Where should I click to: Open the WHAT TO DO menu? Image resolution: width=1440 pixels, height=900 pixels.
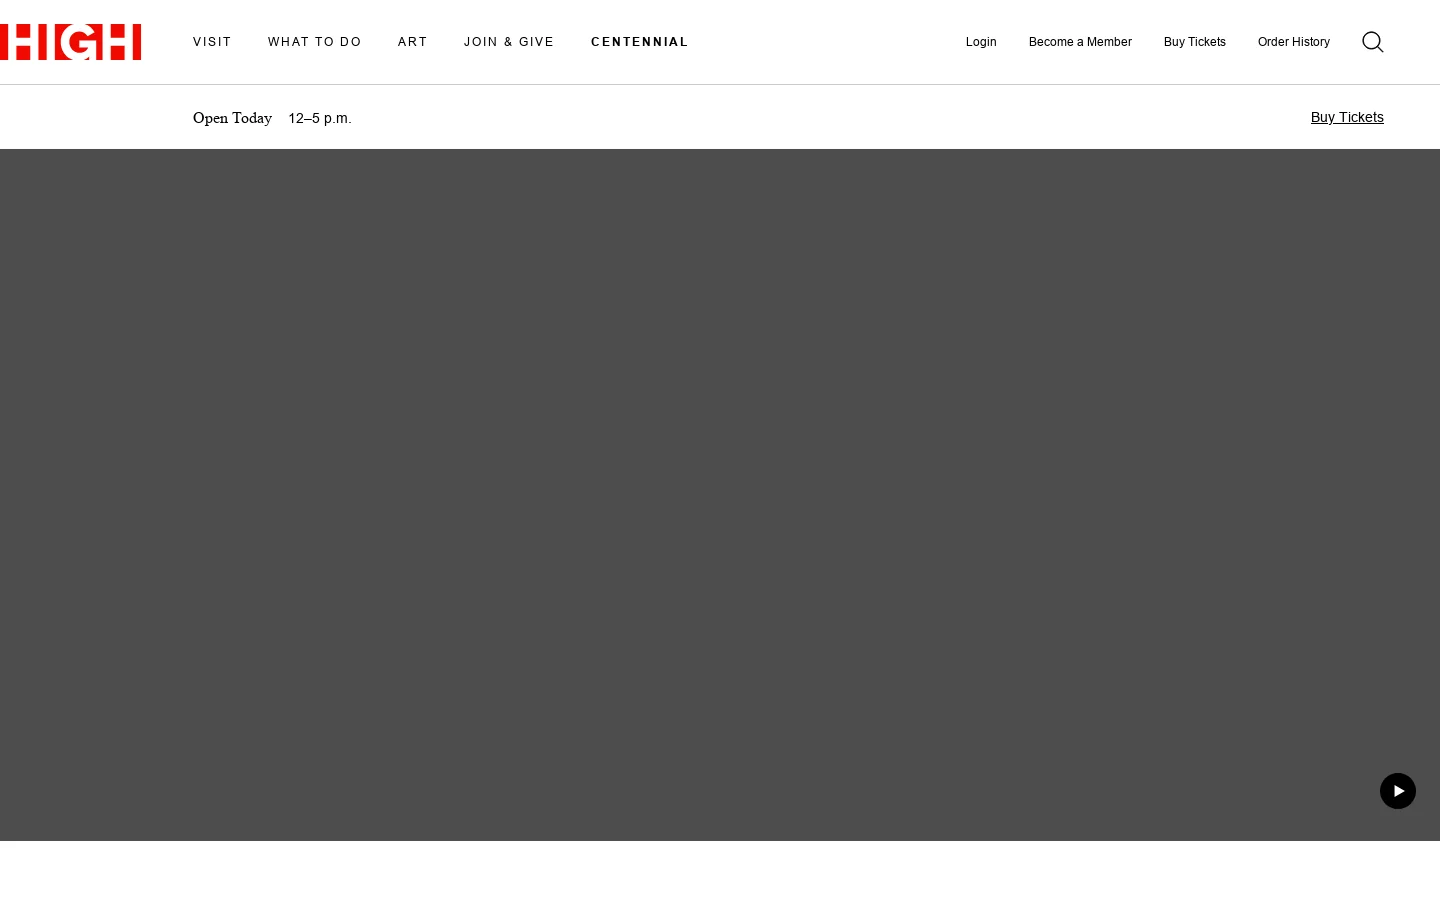[315, 42]
